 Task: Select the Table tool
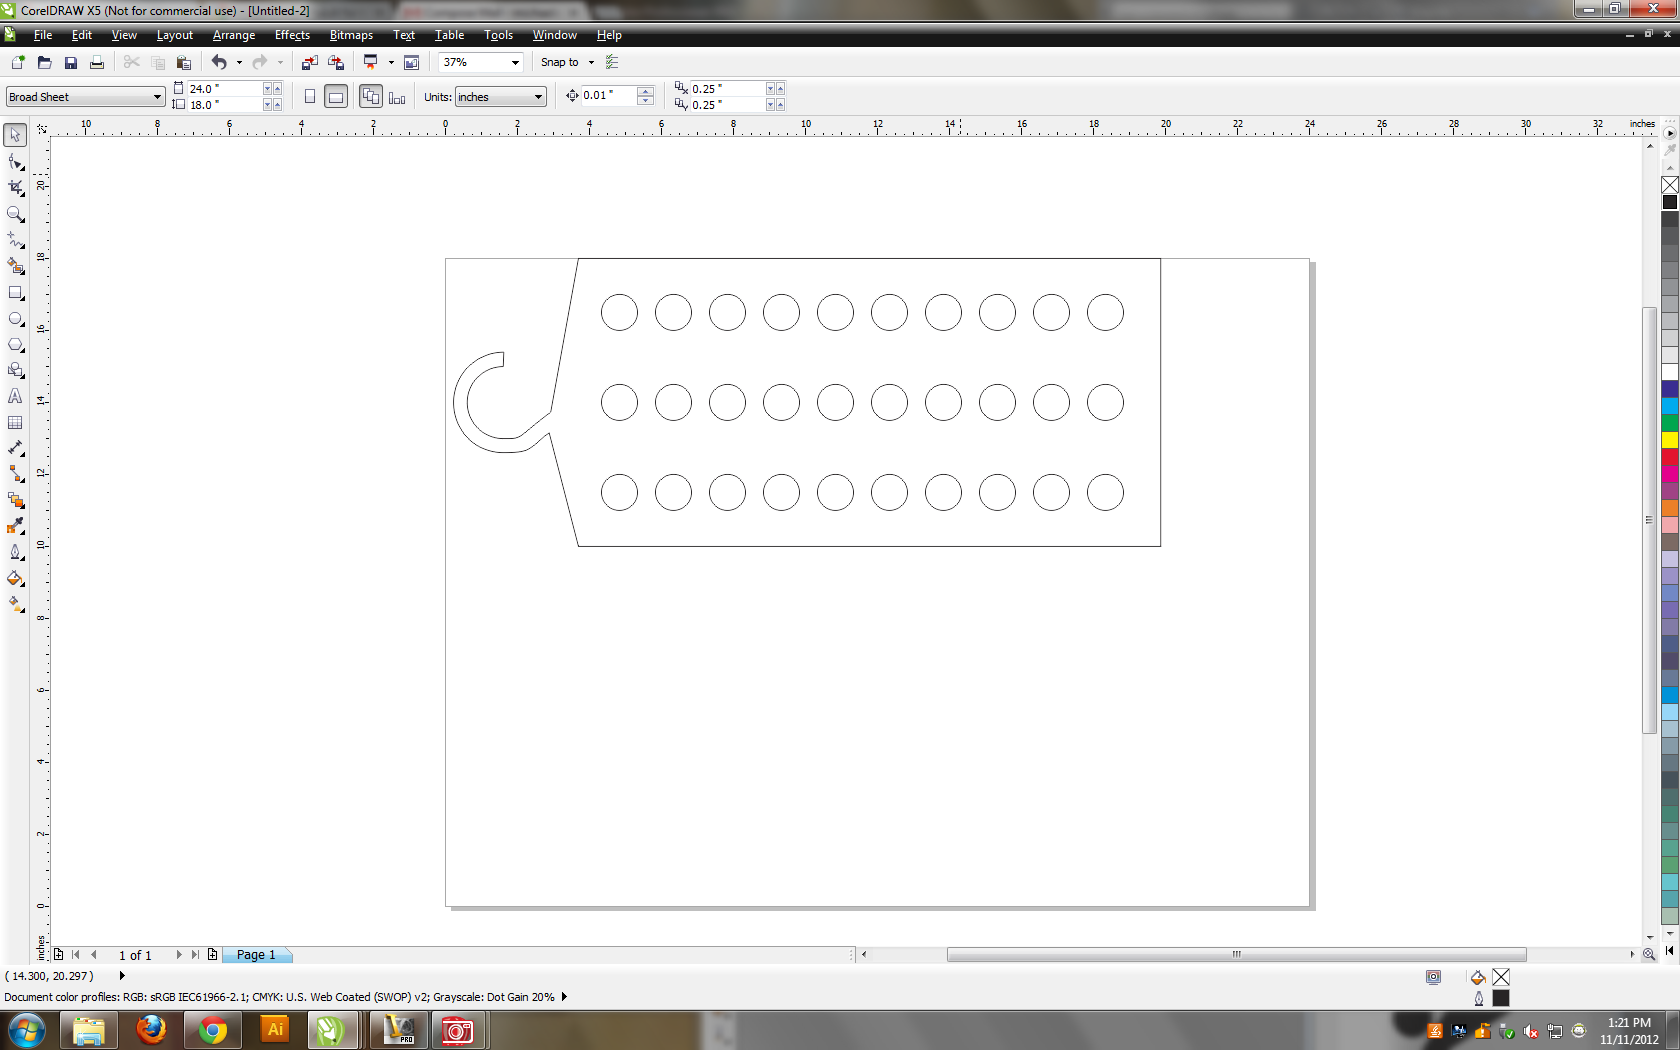point(15,423)
